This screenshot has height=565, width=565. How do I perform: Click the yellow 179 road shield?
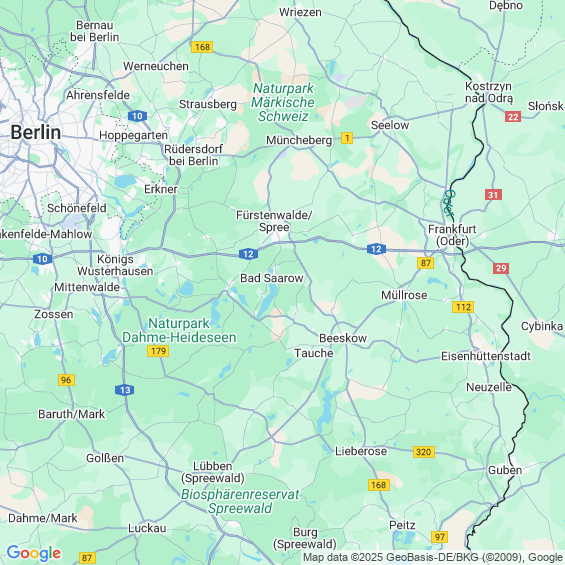(158, 351)
